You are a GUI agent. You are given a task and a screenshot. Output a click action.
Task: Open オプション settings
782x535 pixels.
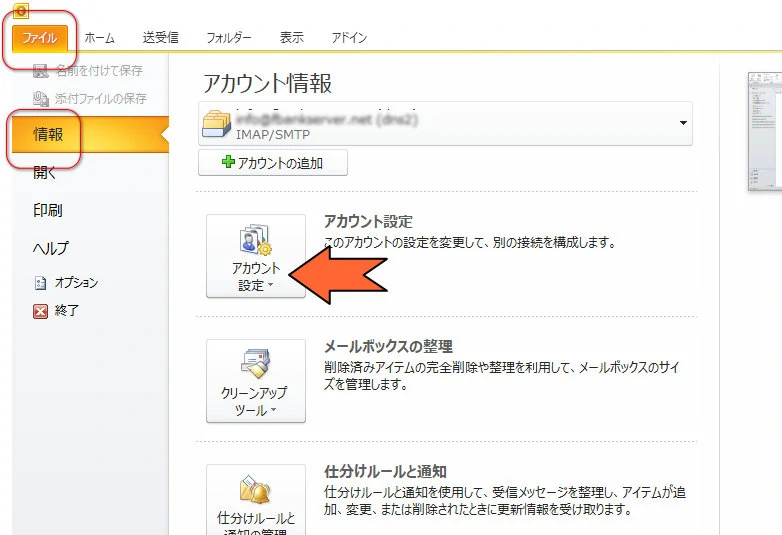click(x=76, y=283)
